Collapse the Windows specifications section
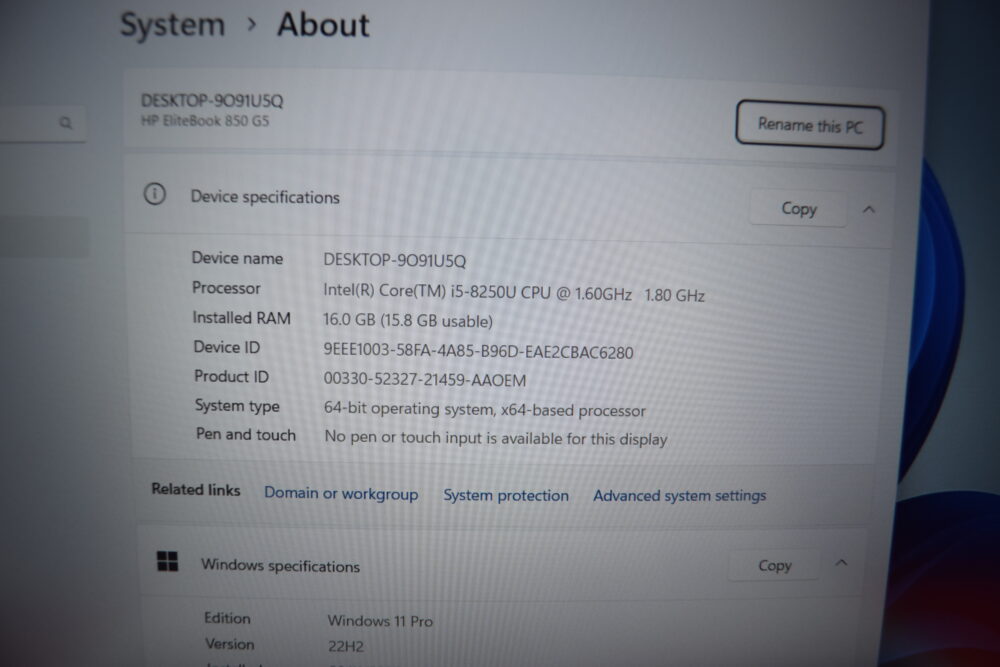This screenshot has height=667, width=1000. point(841,563)
